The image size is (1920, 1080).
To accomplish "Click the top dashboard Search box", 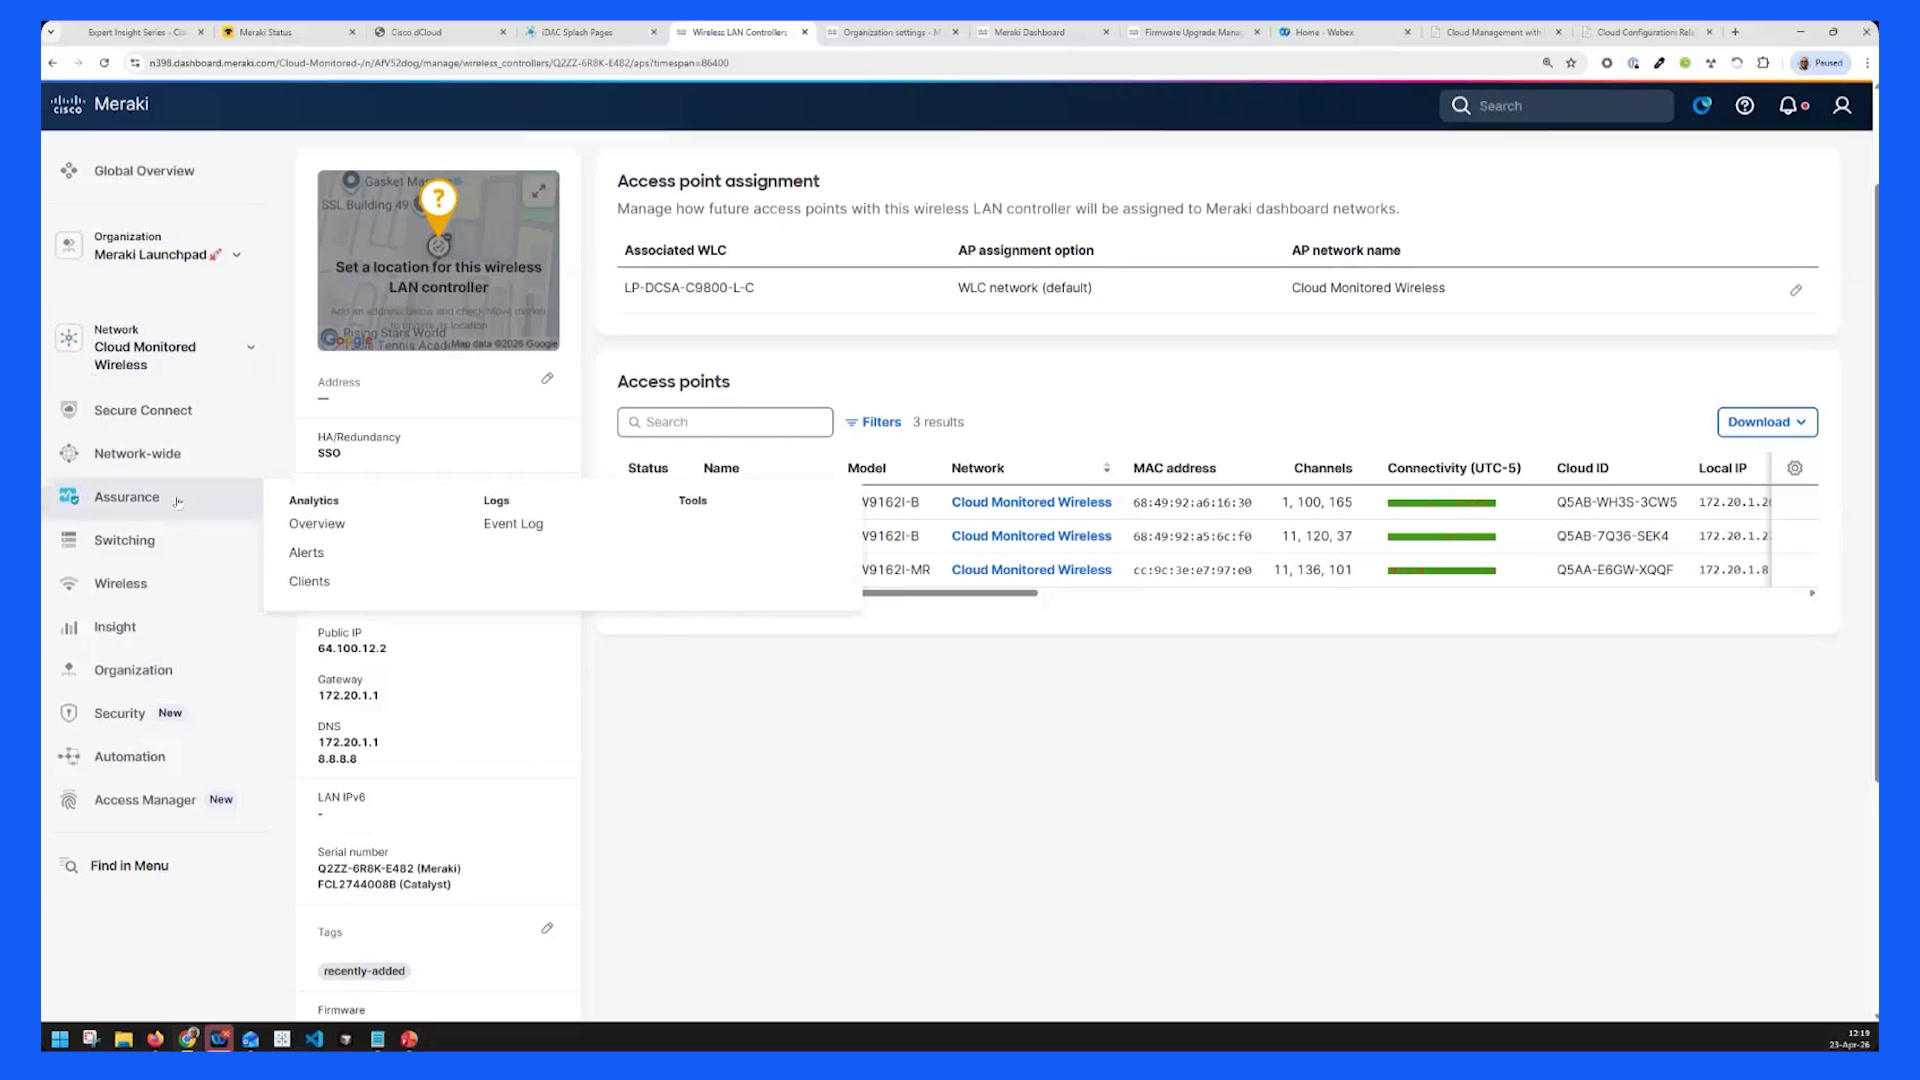I will click(1556, 106).
